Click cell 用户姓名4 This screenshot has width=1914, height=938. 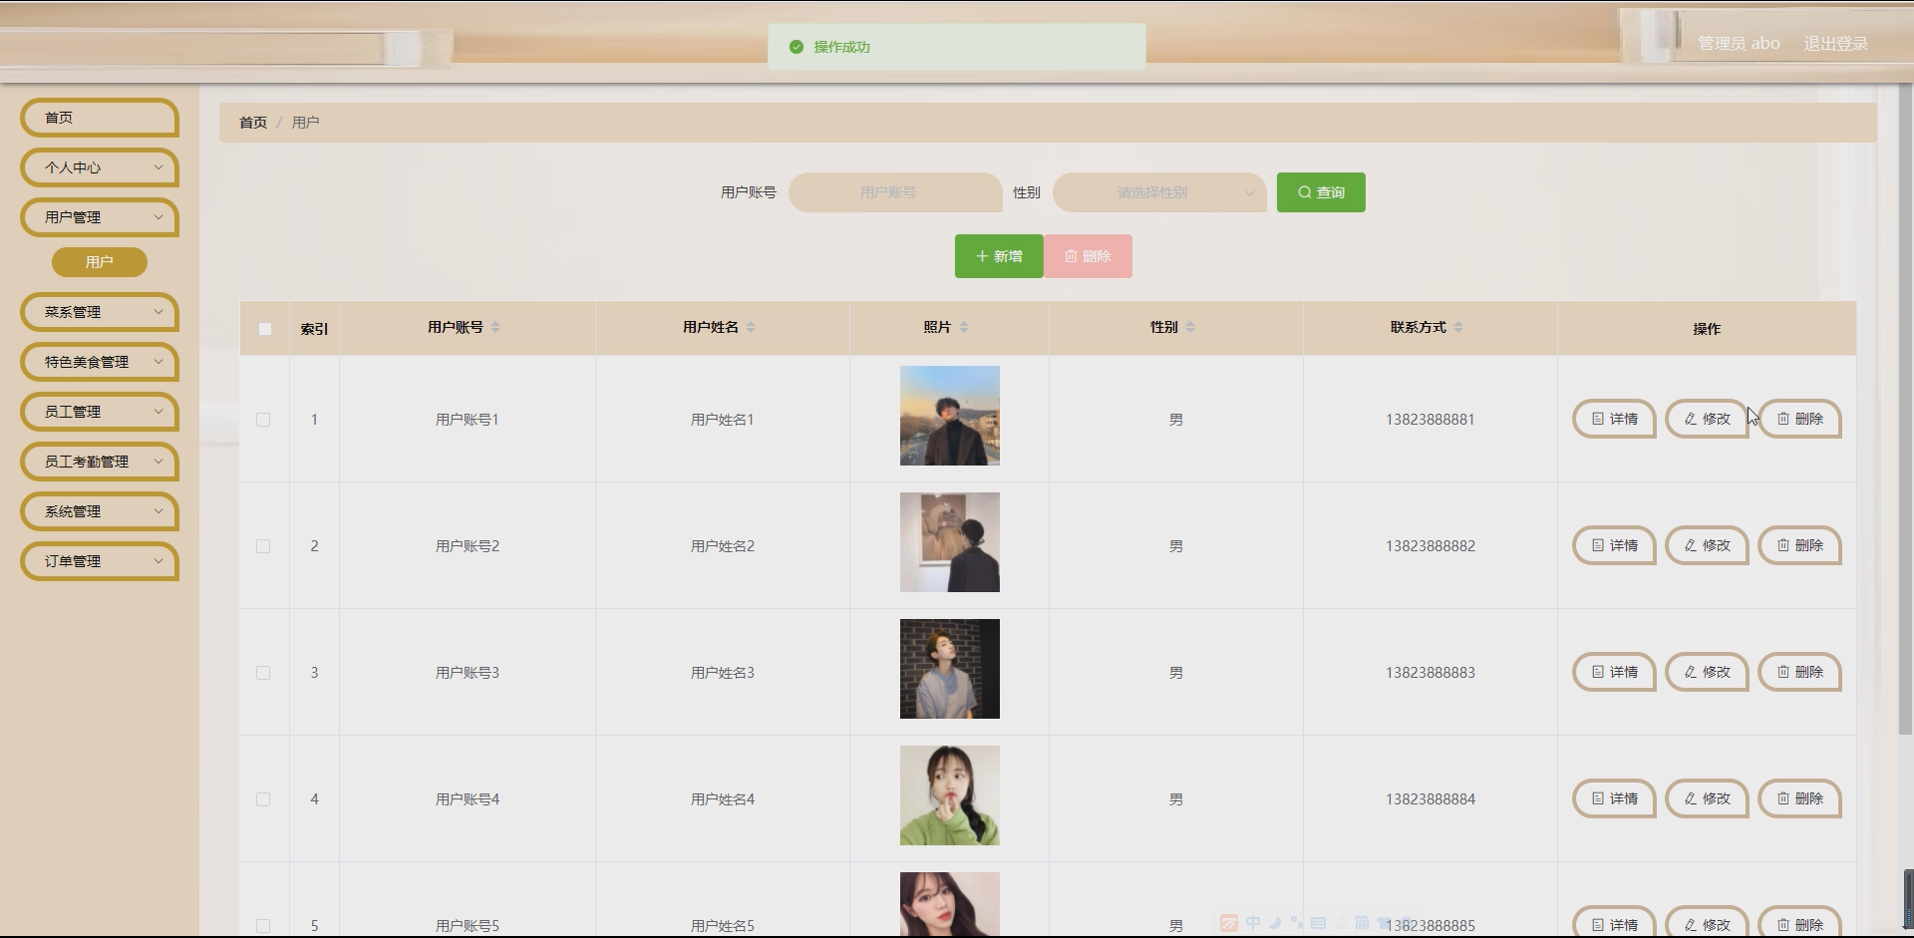722,799
